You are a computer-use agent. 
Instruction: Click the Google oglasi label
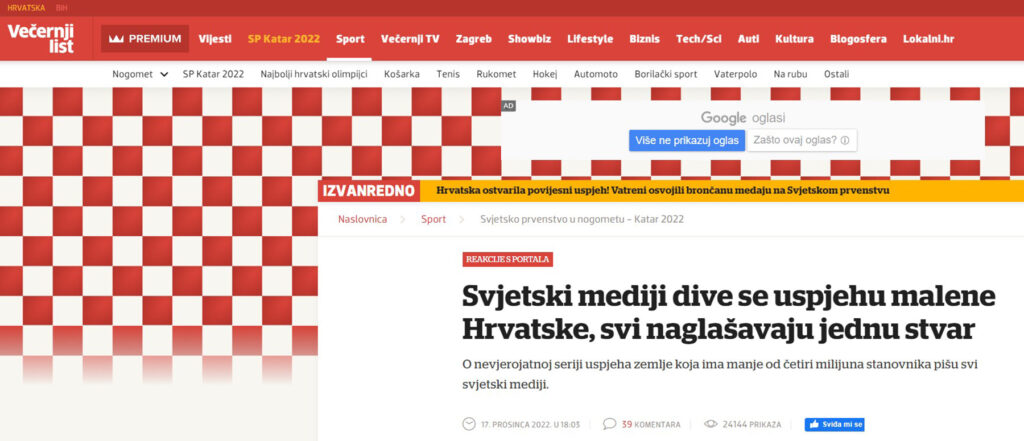click(743, 118)
